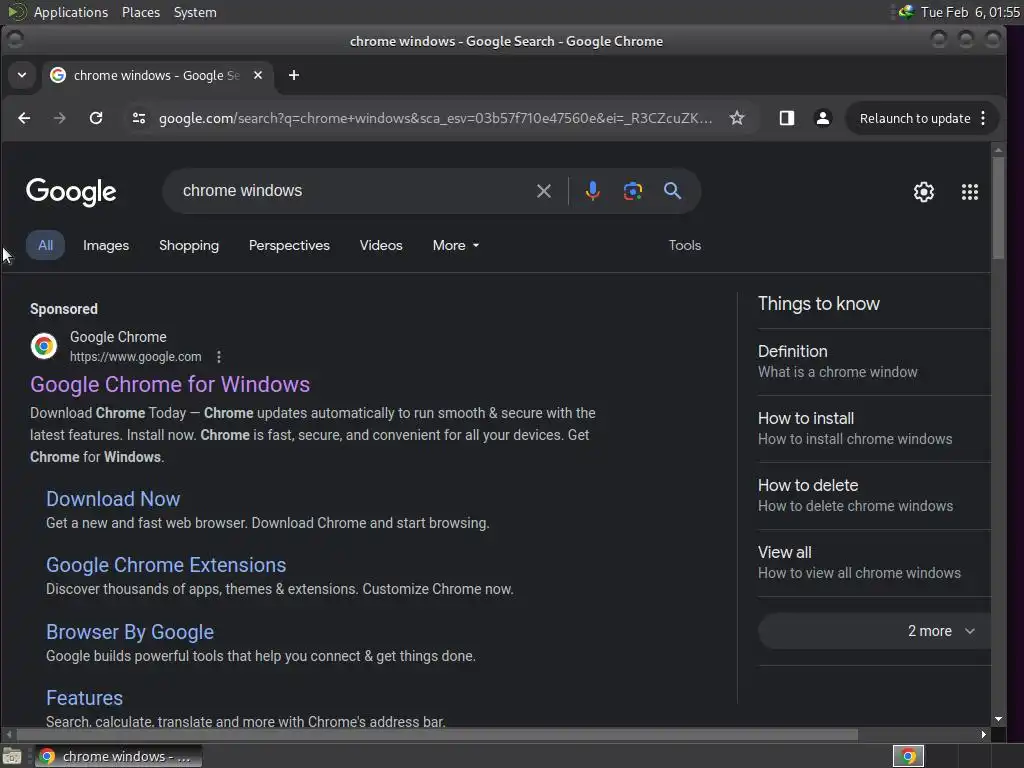1024x768 pixels.
Task: Open search Tools options
Action: pos(684,246)
